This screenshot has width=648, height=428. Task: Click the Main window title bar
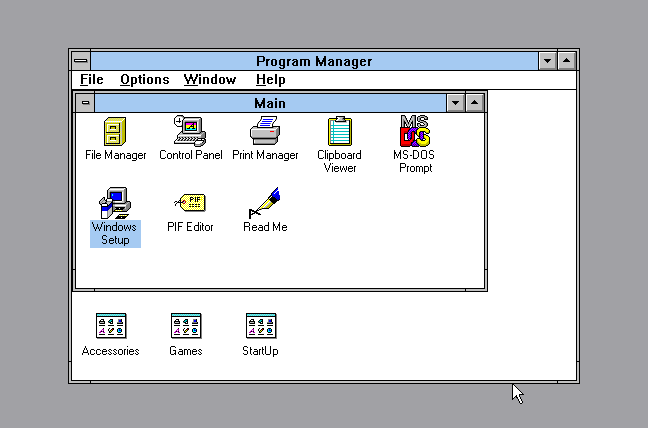[270, 103]
